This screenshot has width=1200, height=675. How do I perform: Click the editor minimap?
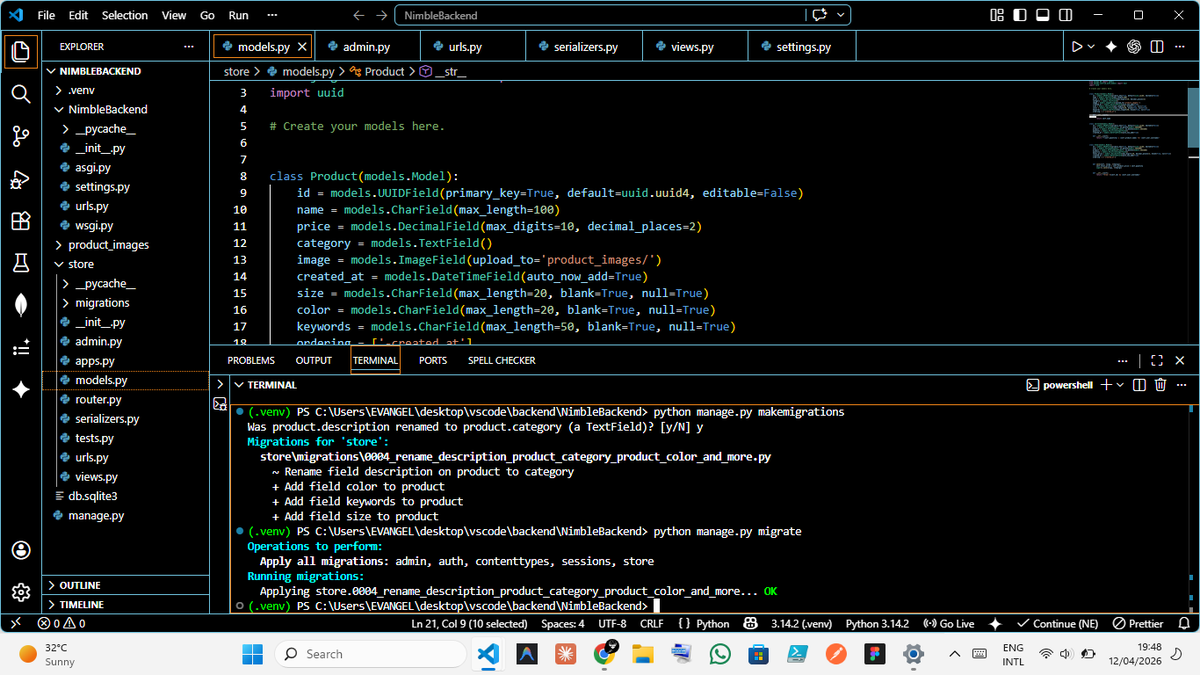[1140, 130]
